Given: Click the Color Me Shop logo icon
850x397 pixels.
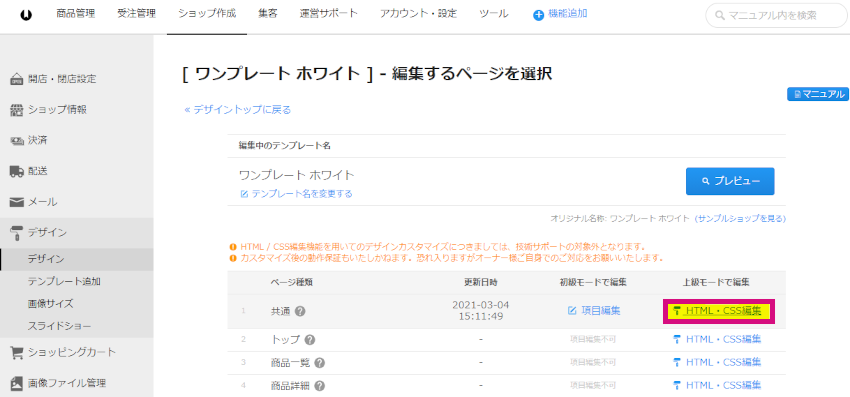Looking at the screenshot, I should [x=25, y=15].
